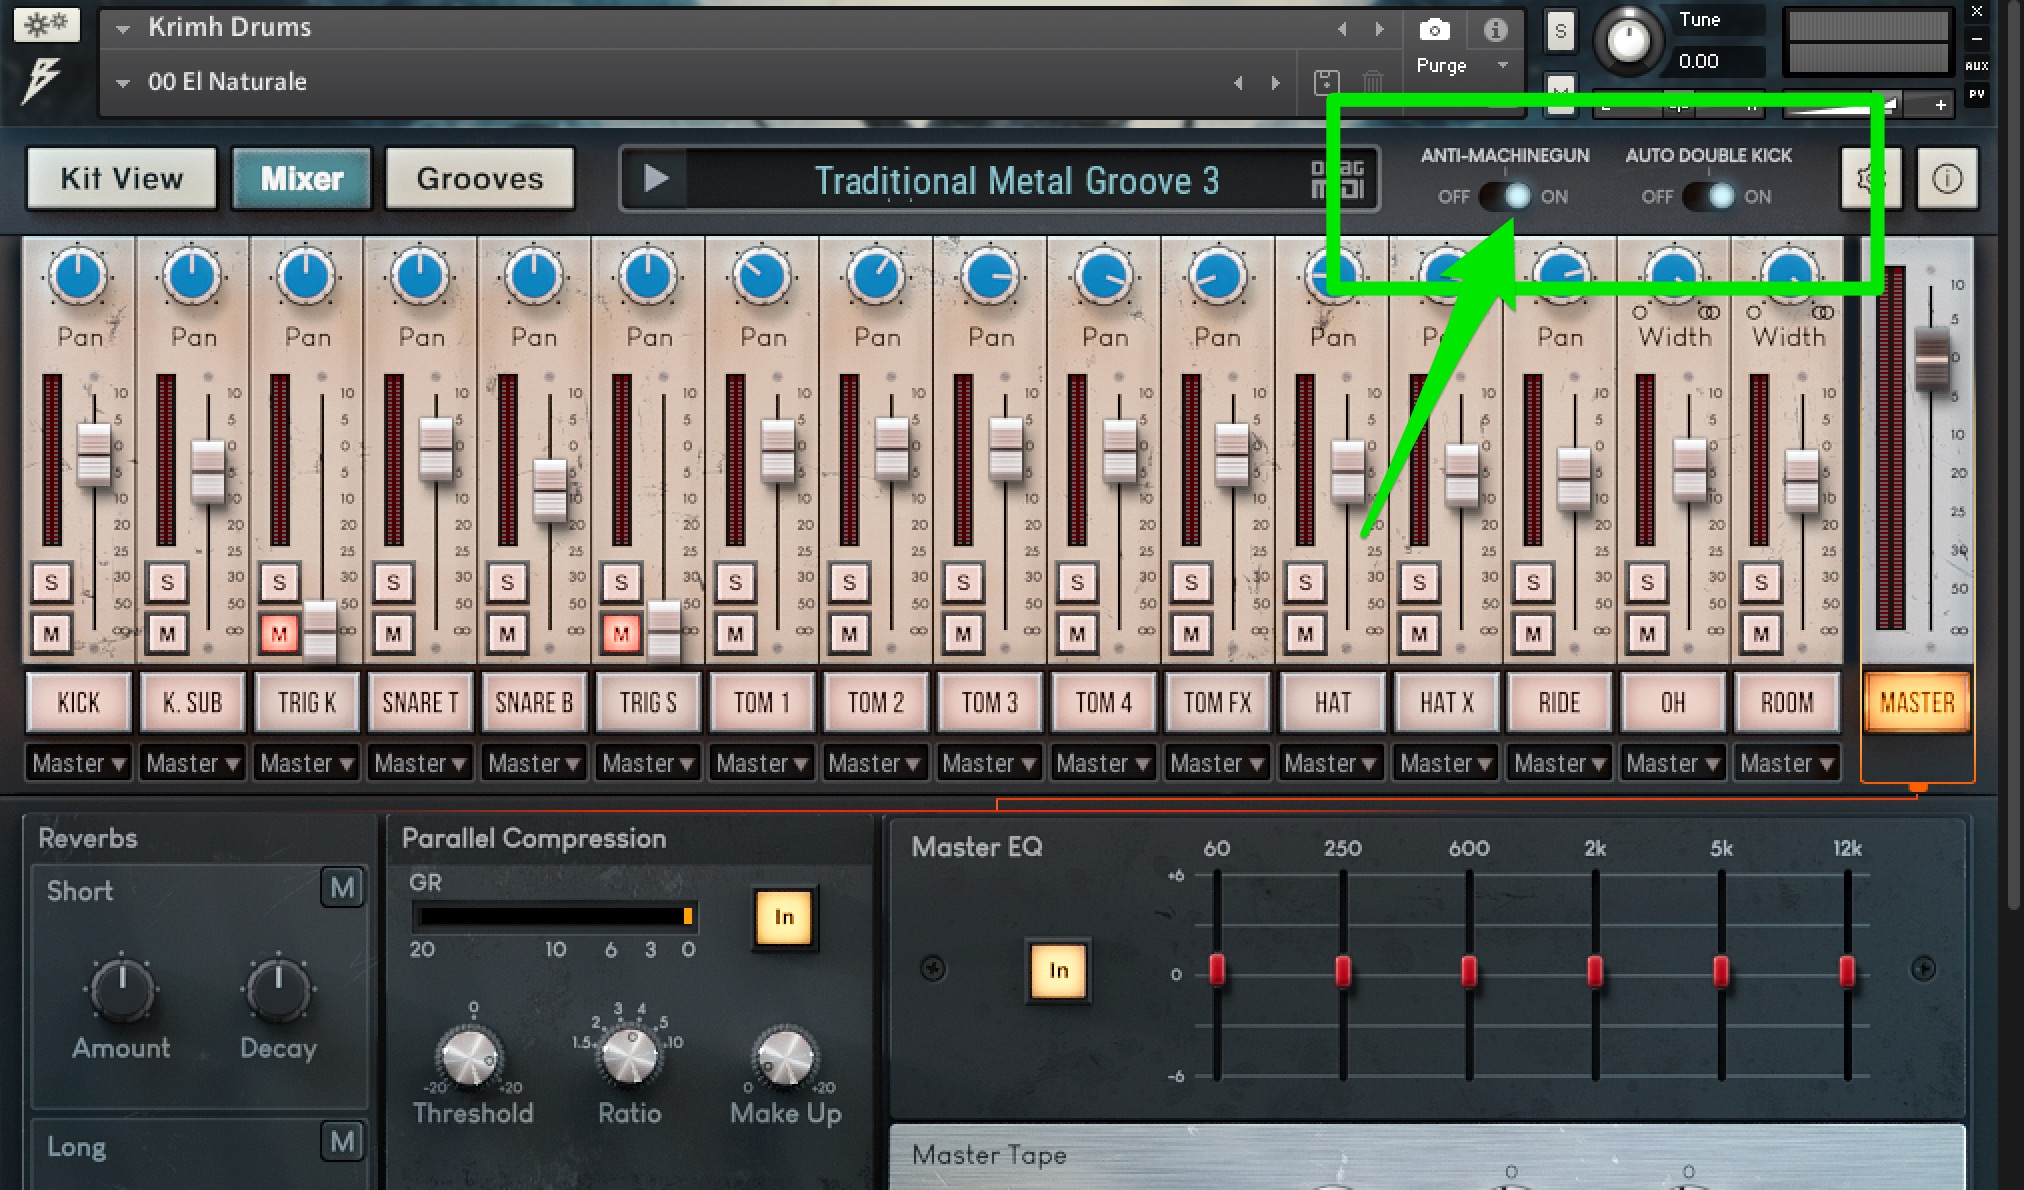Play the Traditional Metal Groove 3

point(655,179)
